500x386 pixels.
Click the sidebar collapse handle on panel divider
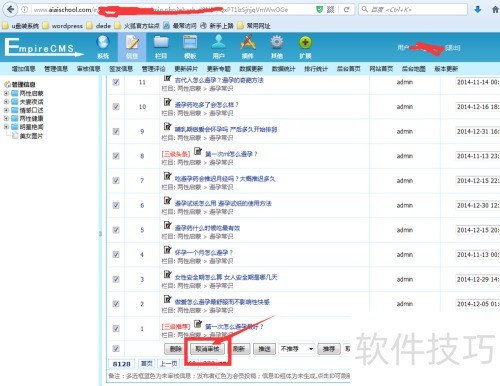pos(100,234)
